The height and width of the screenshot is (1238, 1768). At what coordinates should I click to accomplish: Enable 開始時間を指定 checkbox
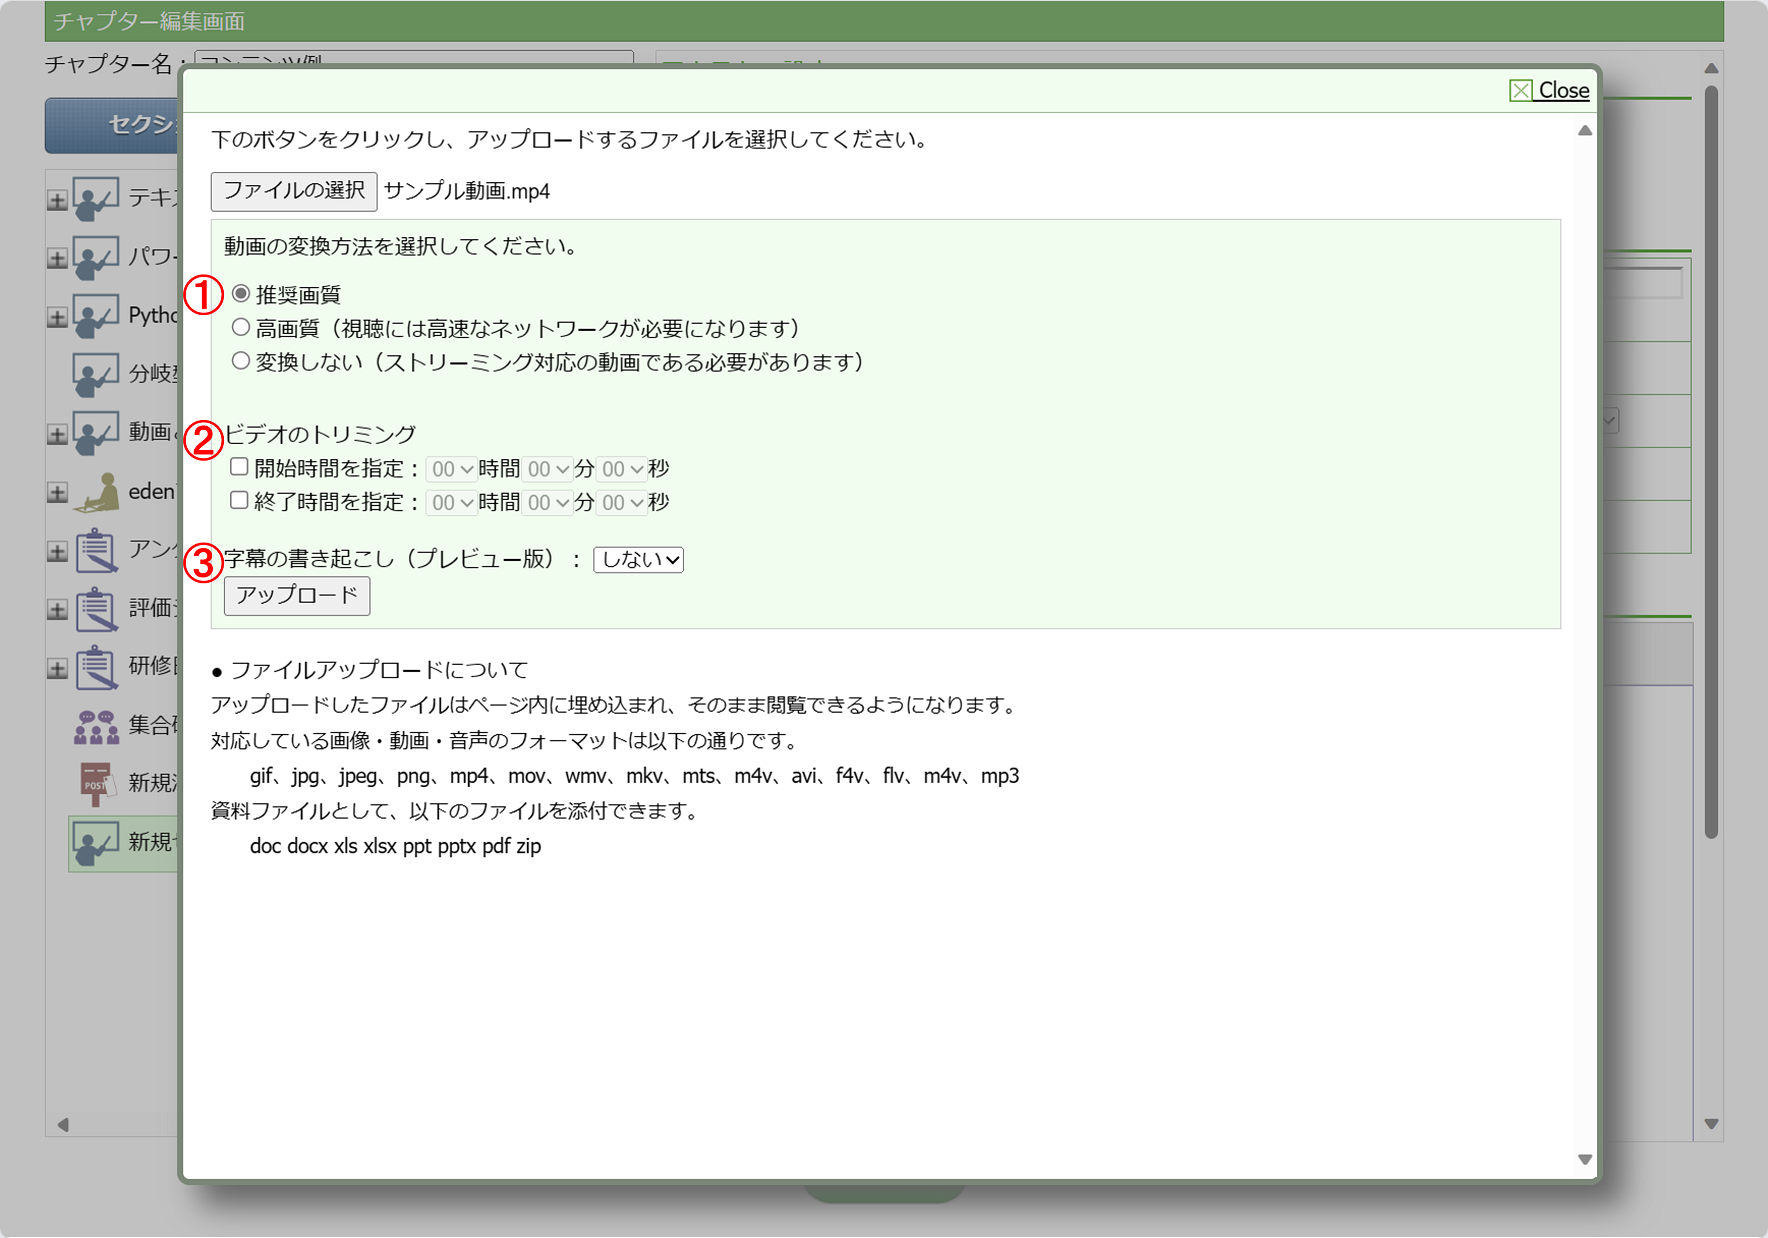(x=239, y=467)
